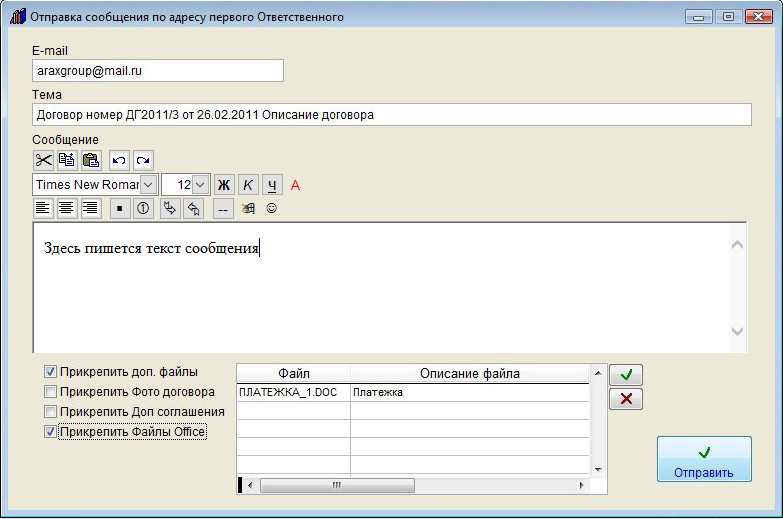The width and height of the screenshot is (783, 519).
Task: Apply bulleted list formatting
Action: click(119, 208)
